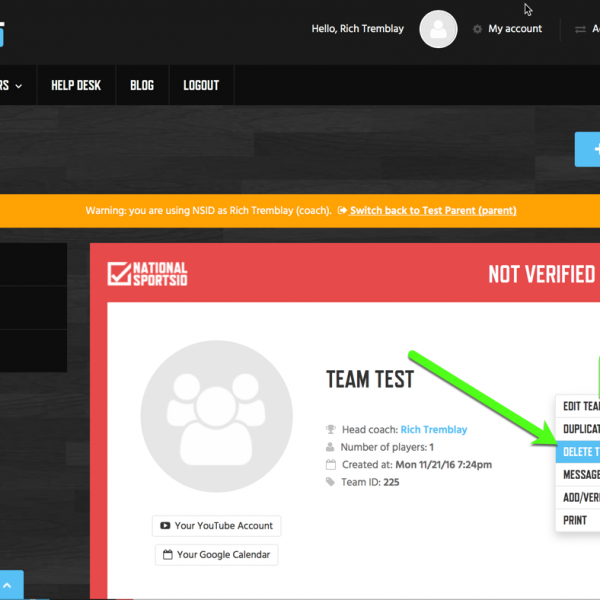Click the scroll-to-top arrow button
Screen dimensions: 600x600
(11, 585)
